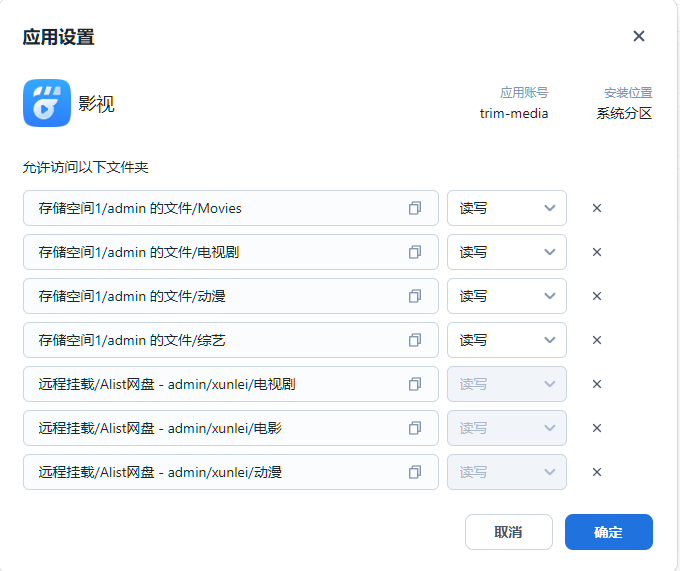Click the 存储空间1/admin 的文件/Movies path field
Screen dimensions: 680x571
pos(231,208)
